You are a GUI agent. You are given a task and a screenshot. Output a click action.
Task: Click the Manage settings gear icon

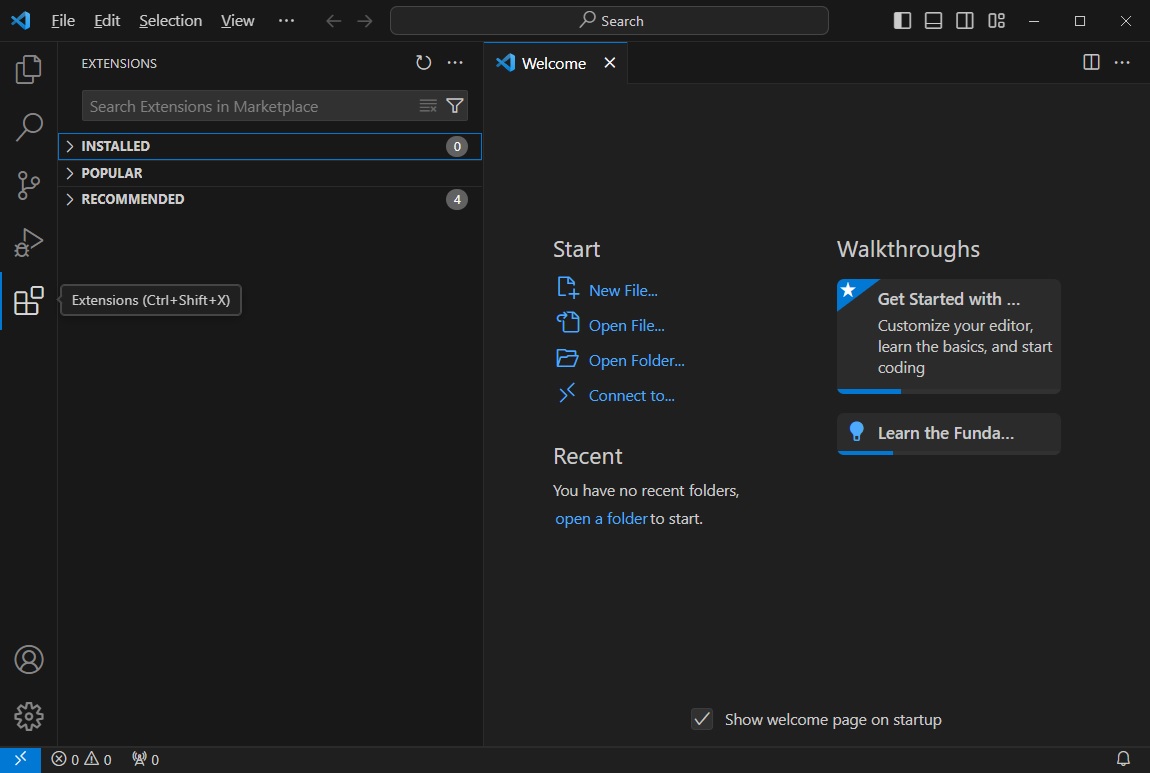29,716
